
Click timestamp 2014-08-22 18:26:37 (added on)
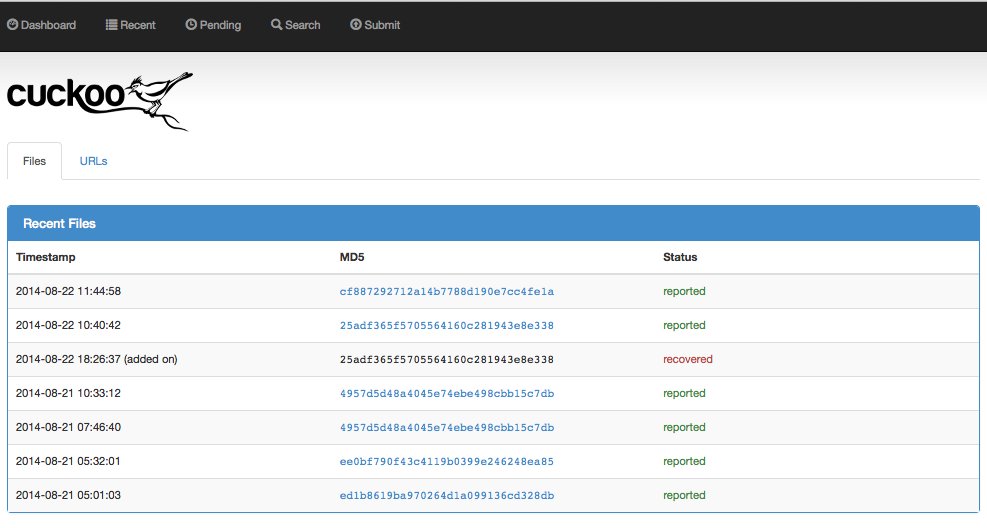pyautogui.click(x=96, y=359)
